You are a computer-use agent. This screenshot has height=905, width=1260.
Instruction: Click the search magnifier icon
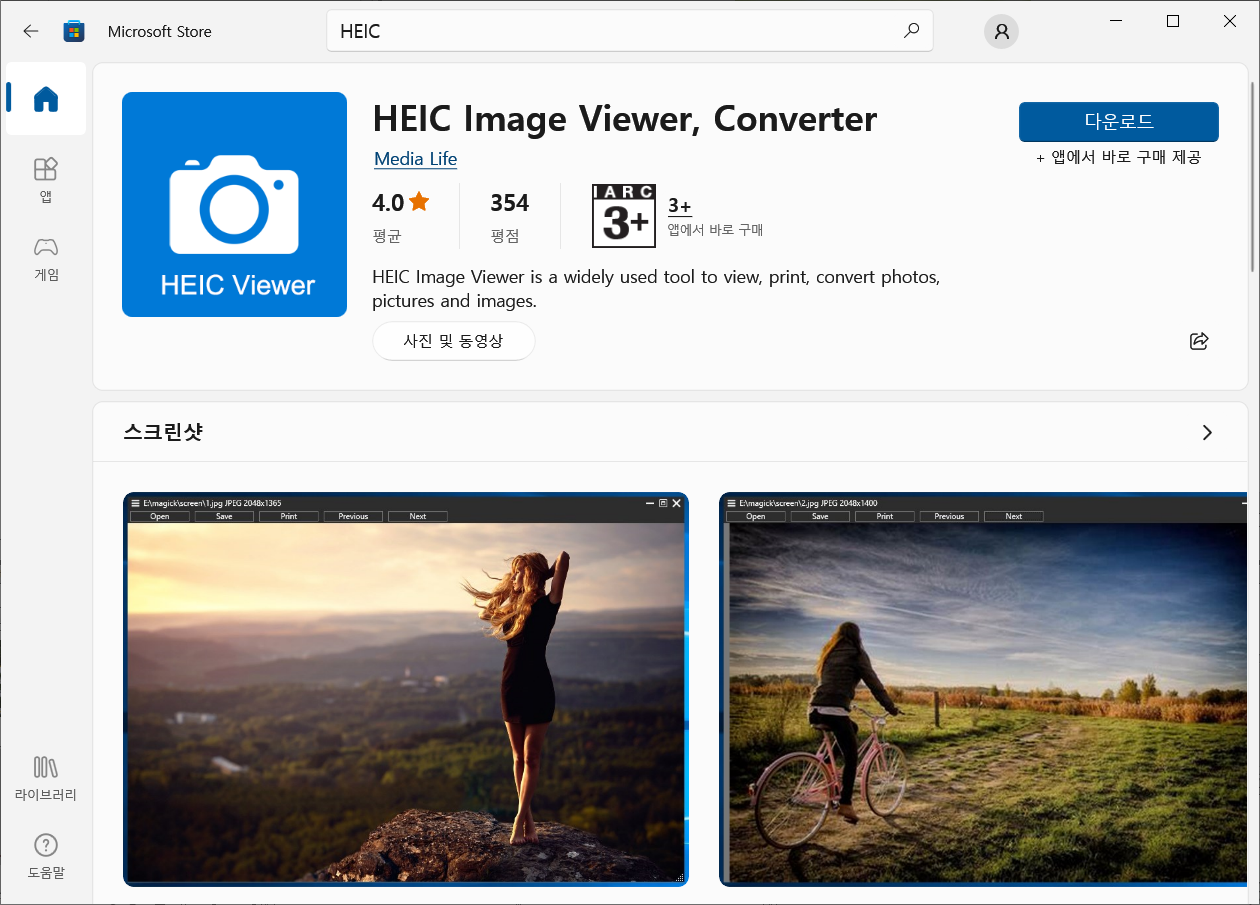[x=911, y=31]
